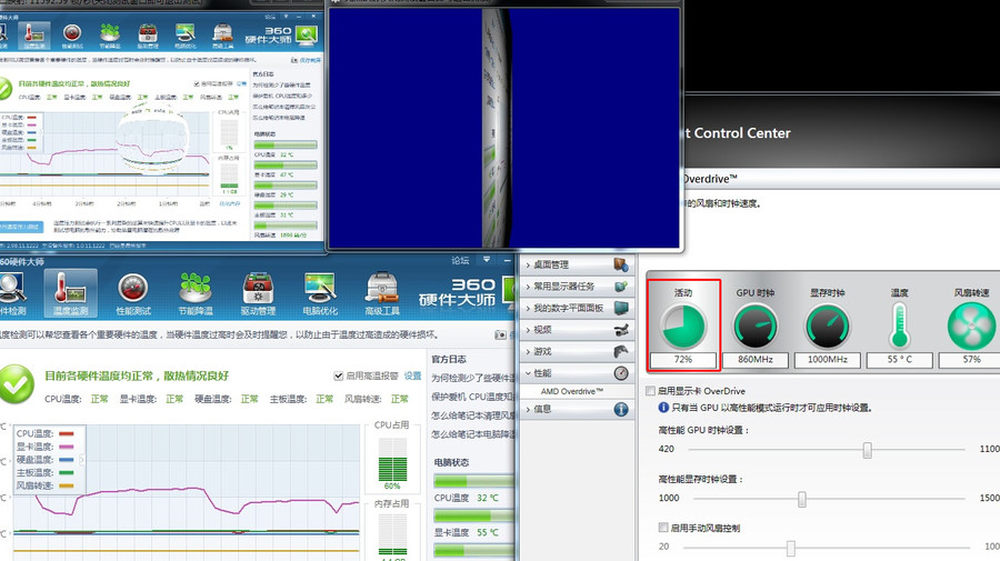Click the 常用显示器任务 row icon
Image resolution: width=1000 pixels, height=561 pixels.
click(x=621, y=286)
